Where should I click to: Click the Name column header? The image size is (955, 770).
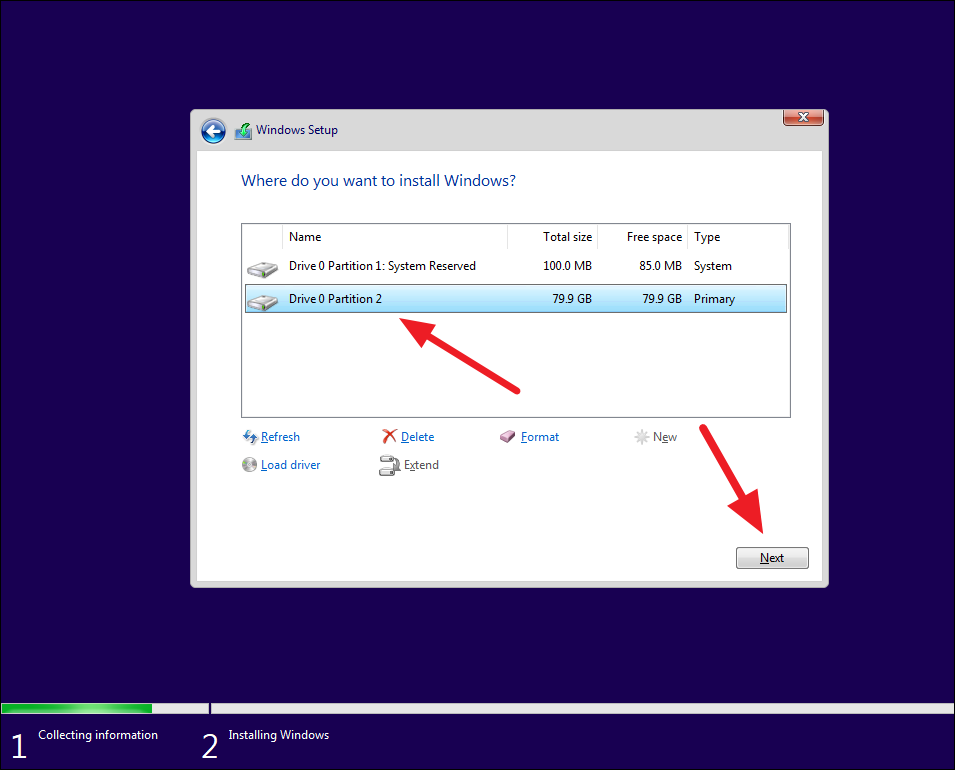395,237
